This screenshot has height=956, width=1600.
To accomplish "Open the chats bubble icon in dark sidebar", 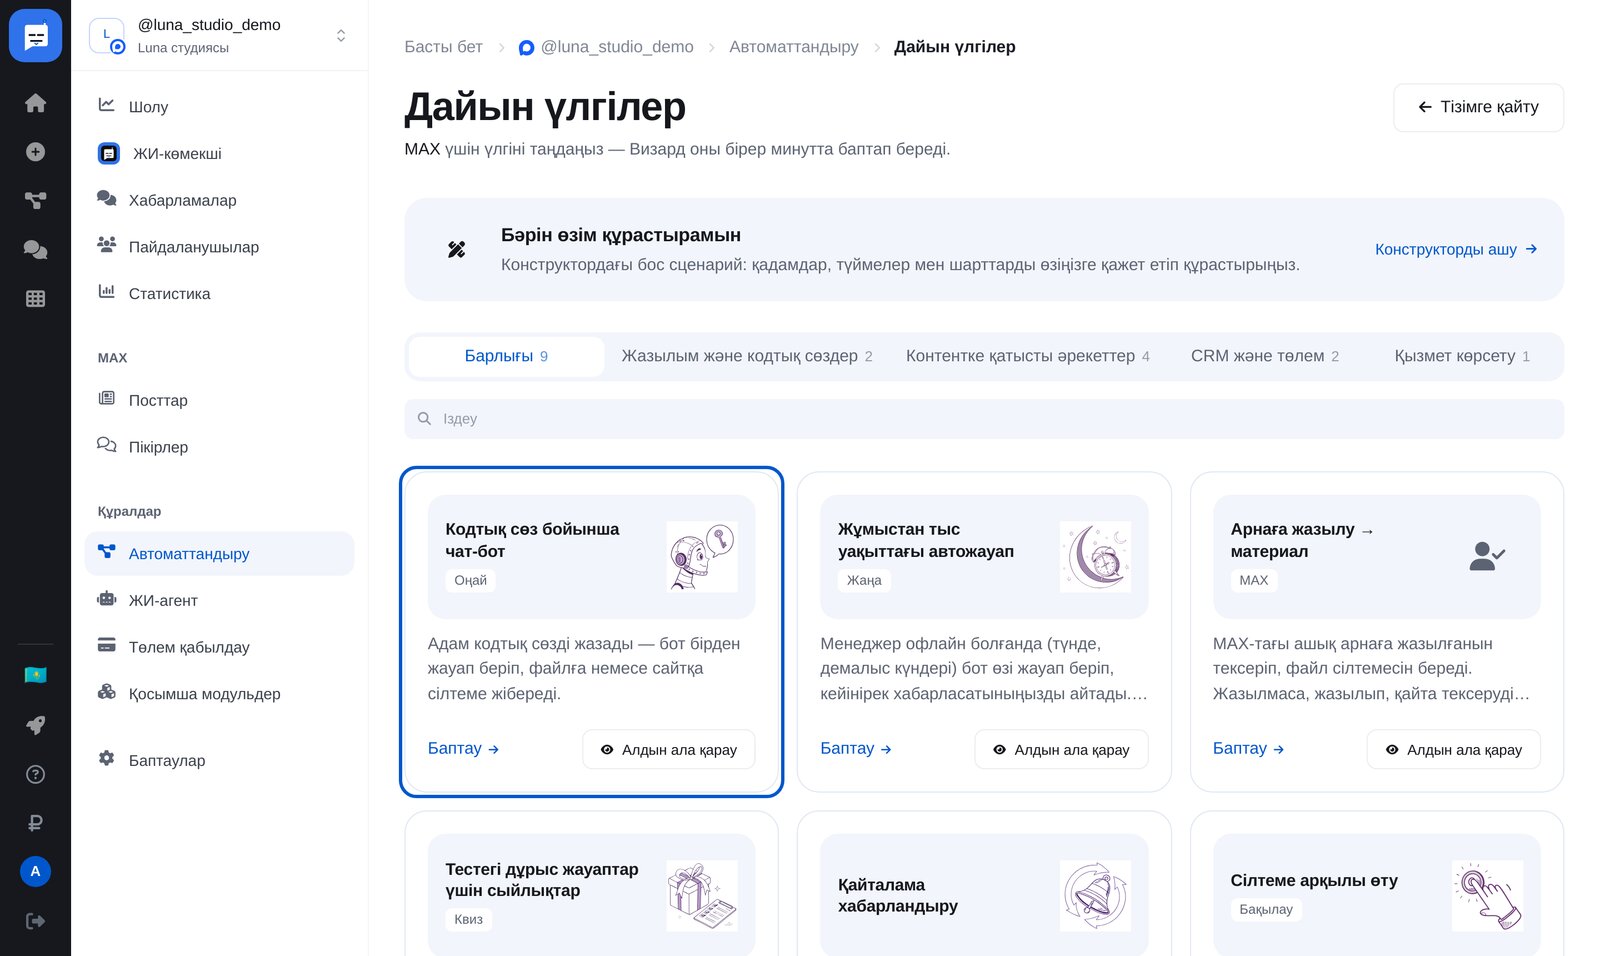I will click(35, 250).
